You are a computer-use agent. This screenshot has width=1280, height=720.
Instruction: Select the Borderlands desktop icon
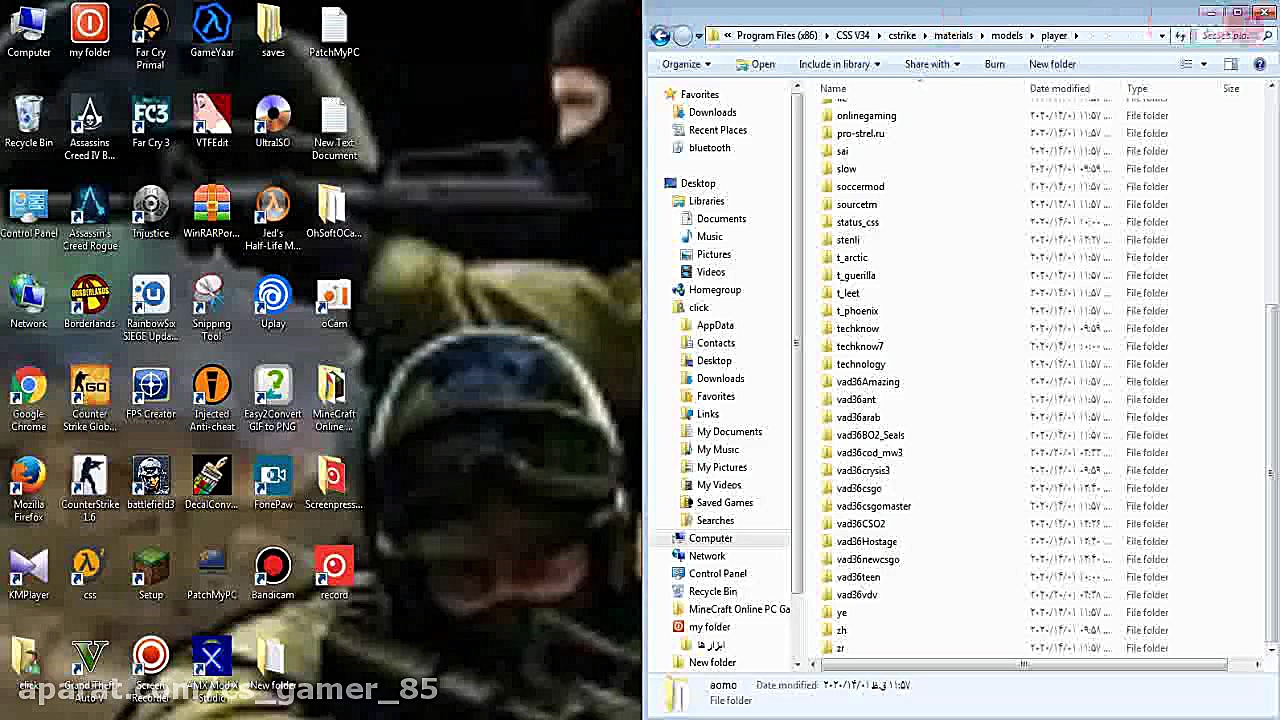(89, 303)
